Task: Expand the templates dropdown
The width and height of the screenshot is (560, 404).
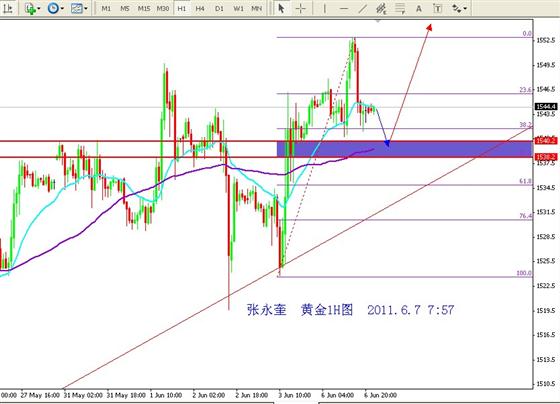Action: coord(86,9)
